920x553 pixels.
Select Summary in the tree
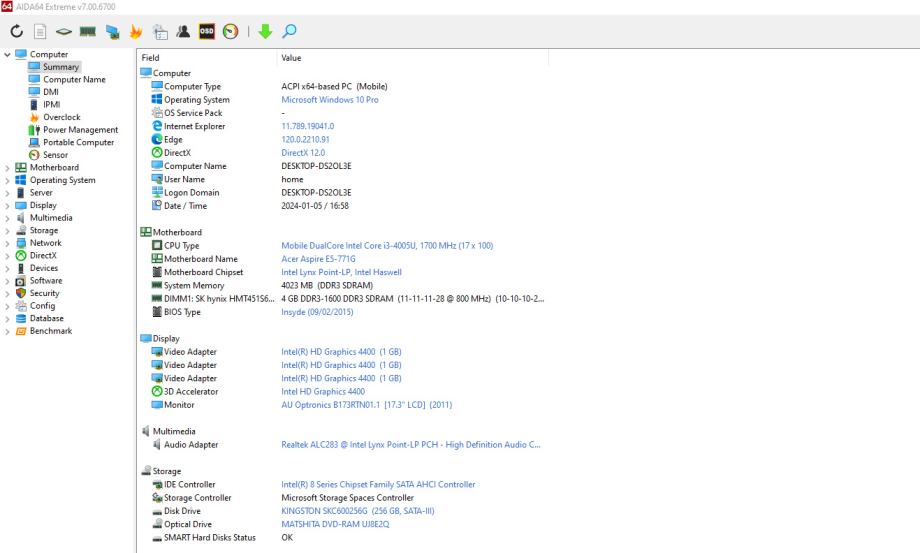60,67
